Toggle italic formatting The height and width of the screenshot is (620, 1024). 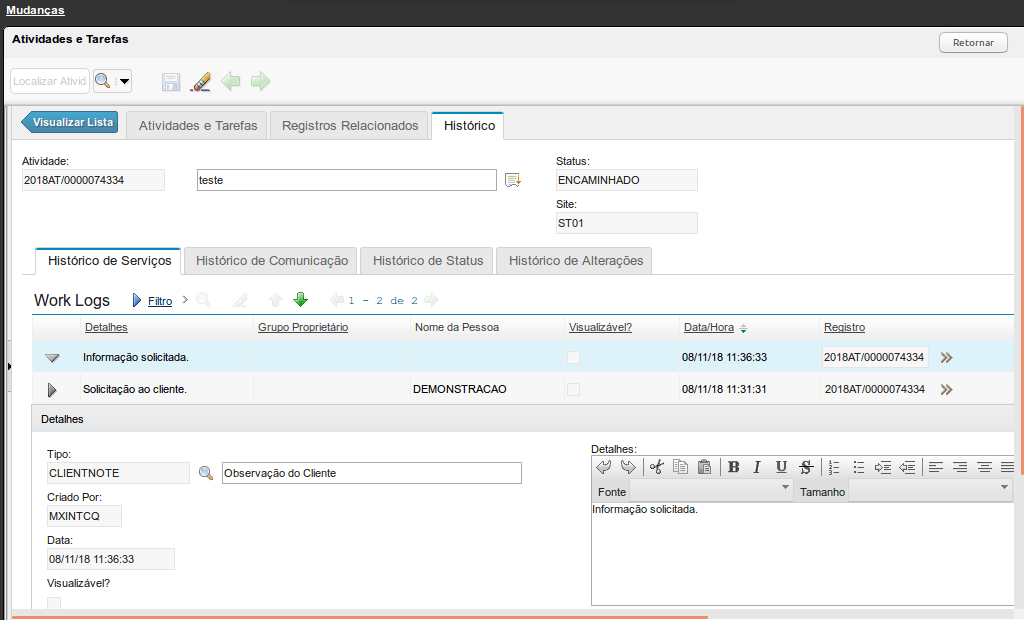tap(757, 467)
